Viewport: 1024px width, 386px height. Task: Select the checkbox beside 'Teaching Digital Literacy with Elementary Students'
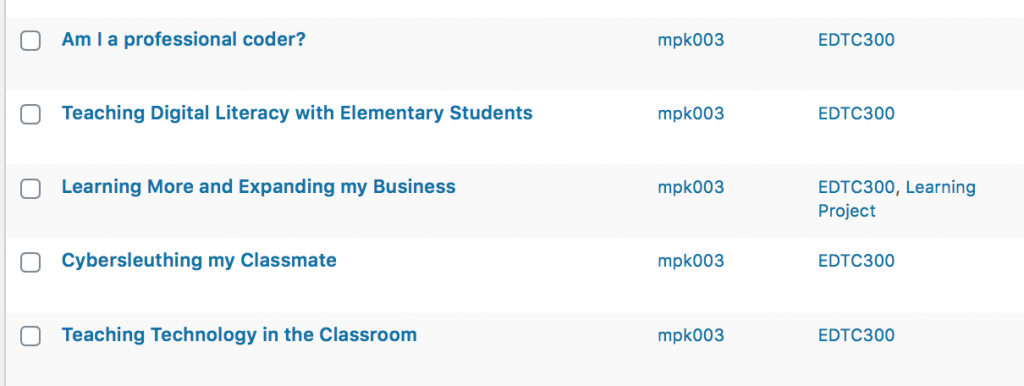(31, 115)
